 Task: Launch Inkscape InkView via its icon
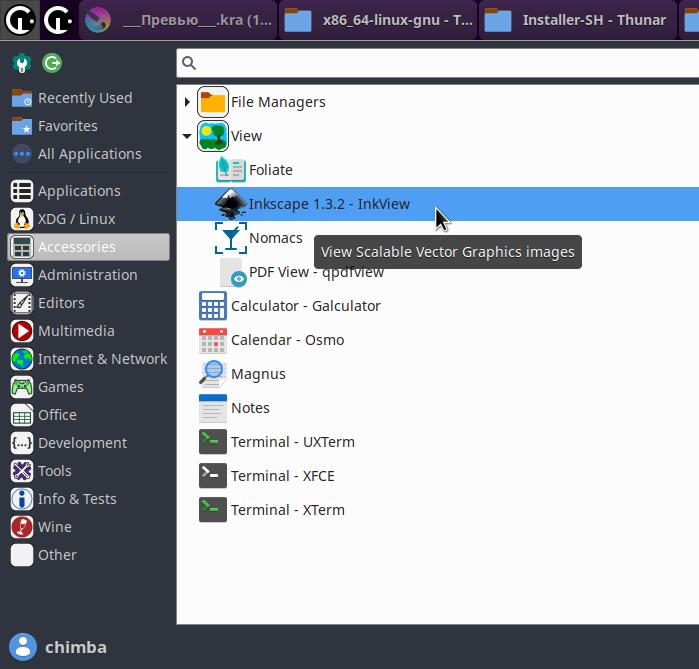230,204
